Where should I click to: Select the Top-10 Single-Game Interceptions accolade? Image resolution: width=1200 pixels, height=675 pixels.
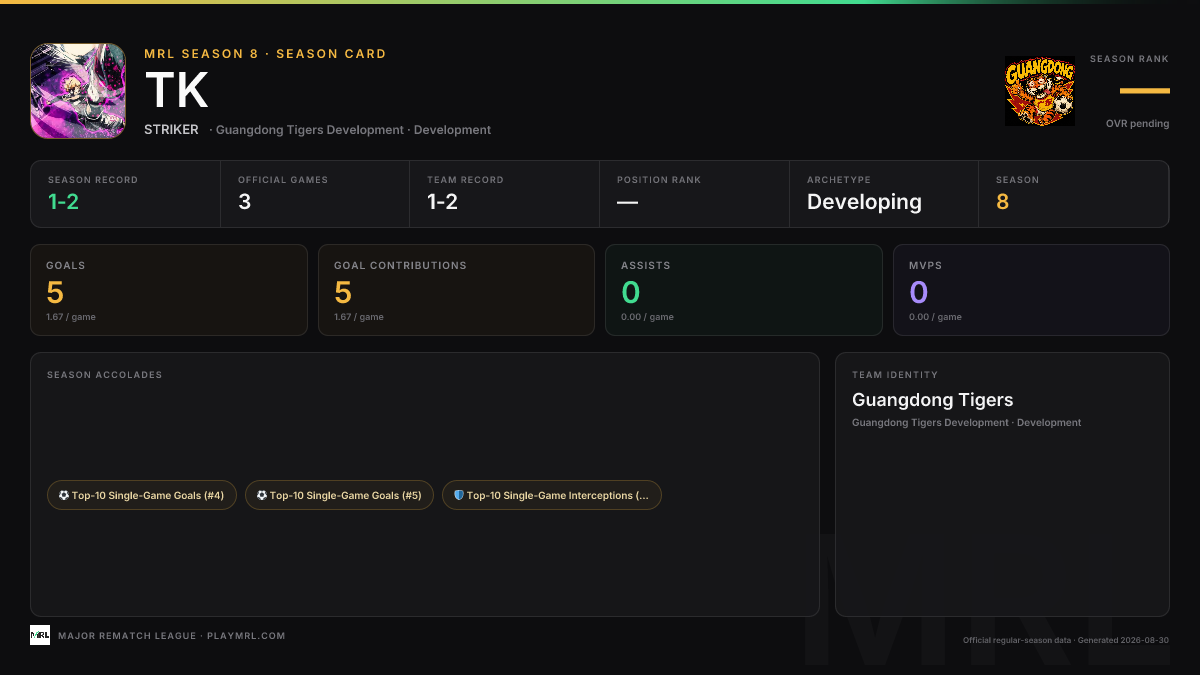tap(552, 495)
